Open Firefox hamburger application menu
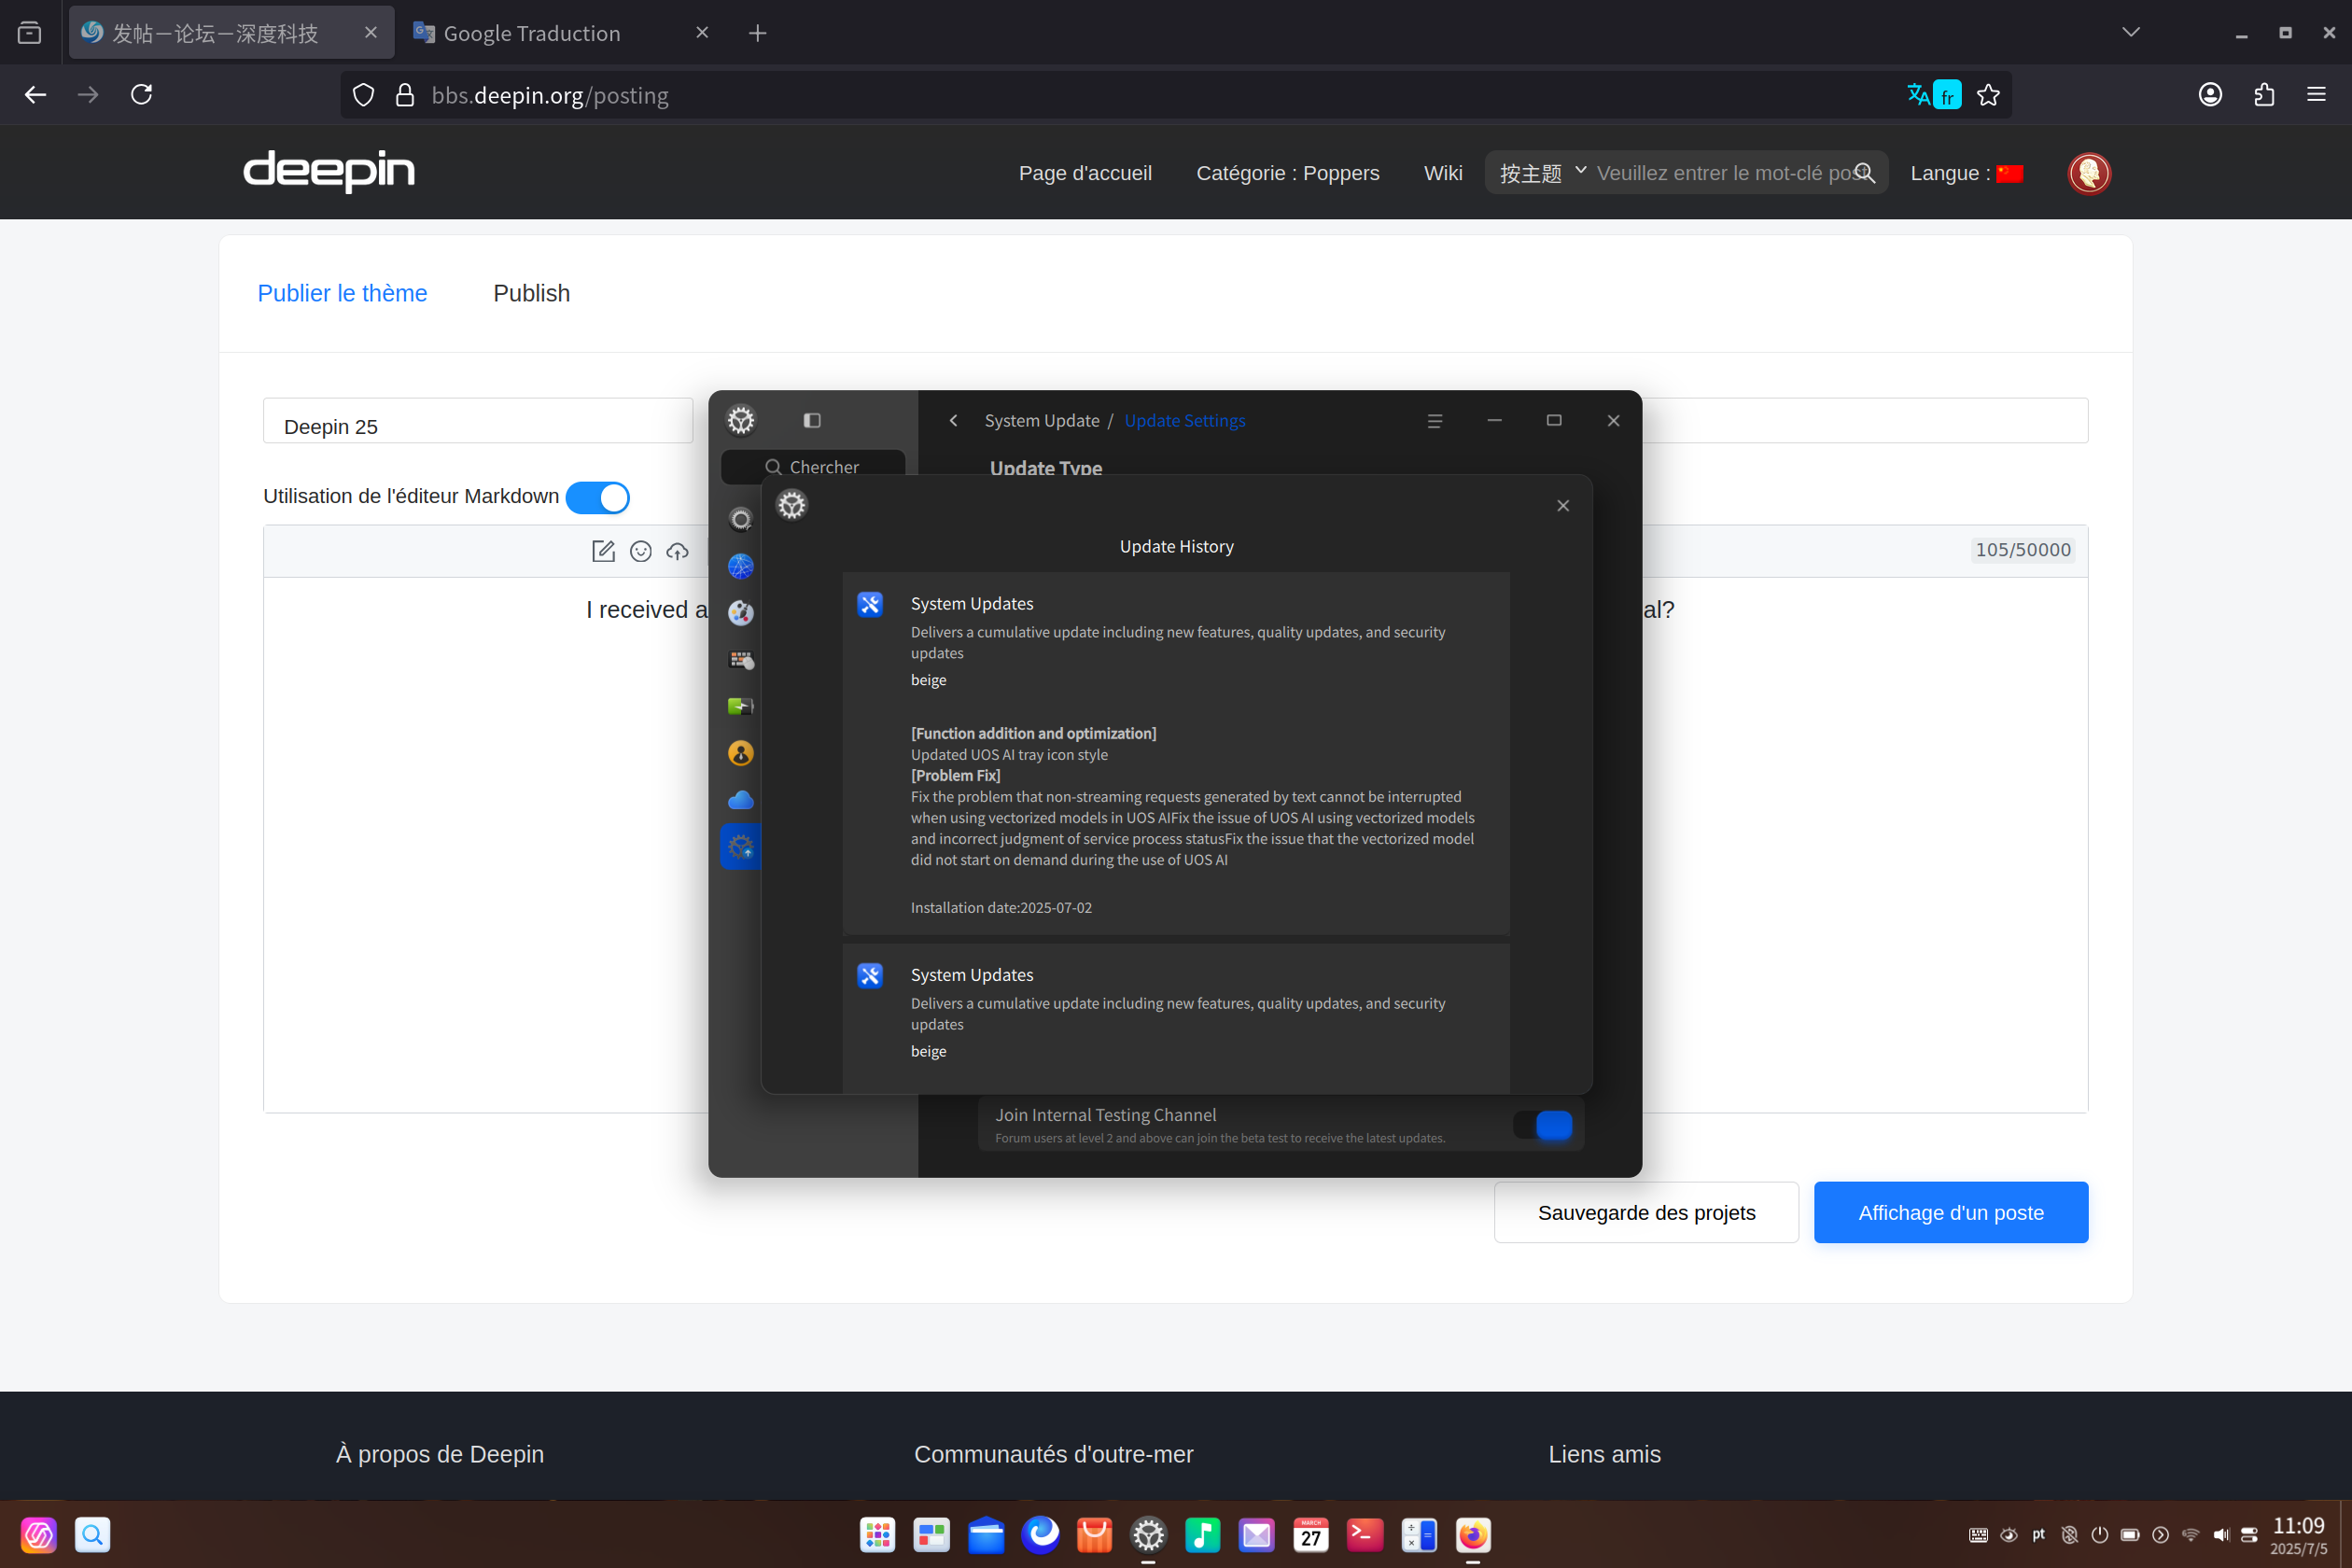This screenshot has width=2352, height=1568. pos(2316,95)
